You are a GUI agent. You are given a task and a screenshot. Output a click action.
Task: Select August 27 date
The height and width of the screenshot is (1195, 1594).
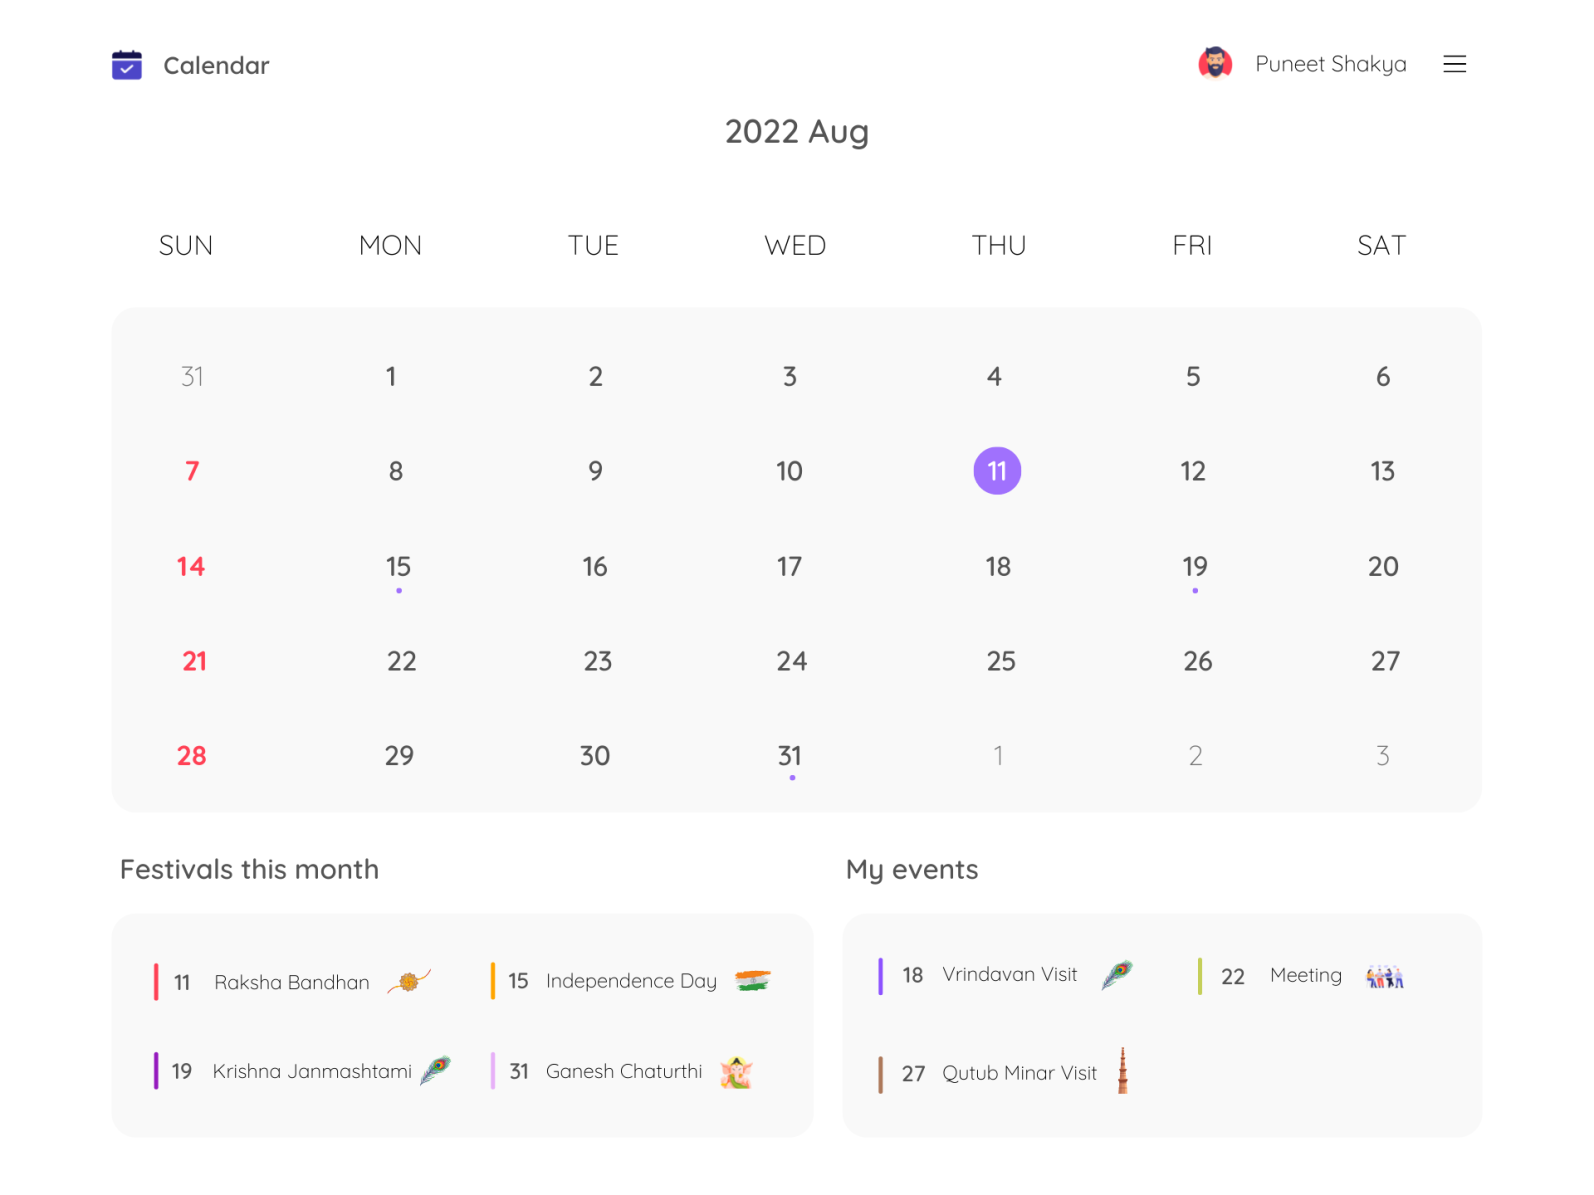1385,661
